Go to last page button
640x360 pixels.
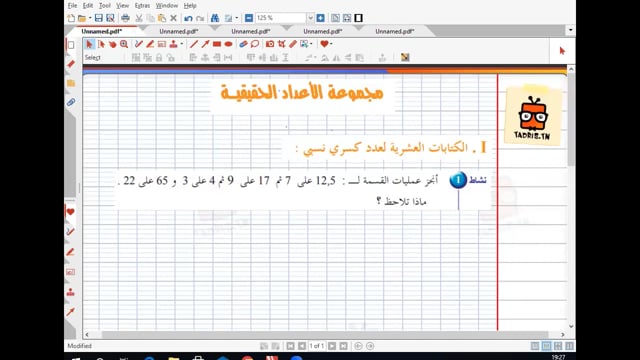[344, 346]
